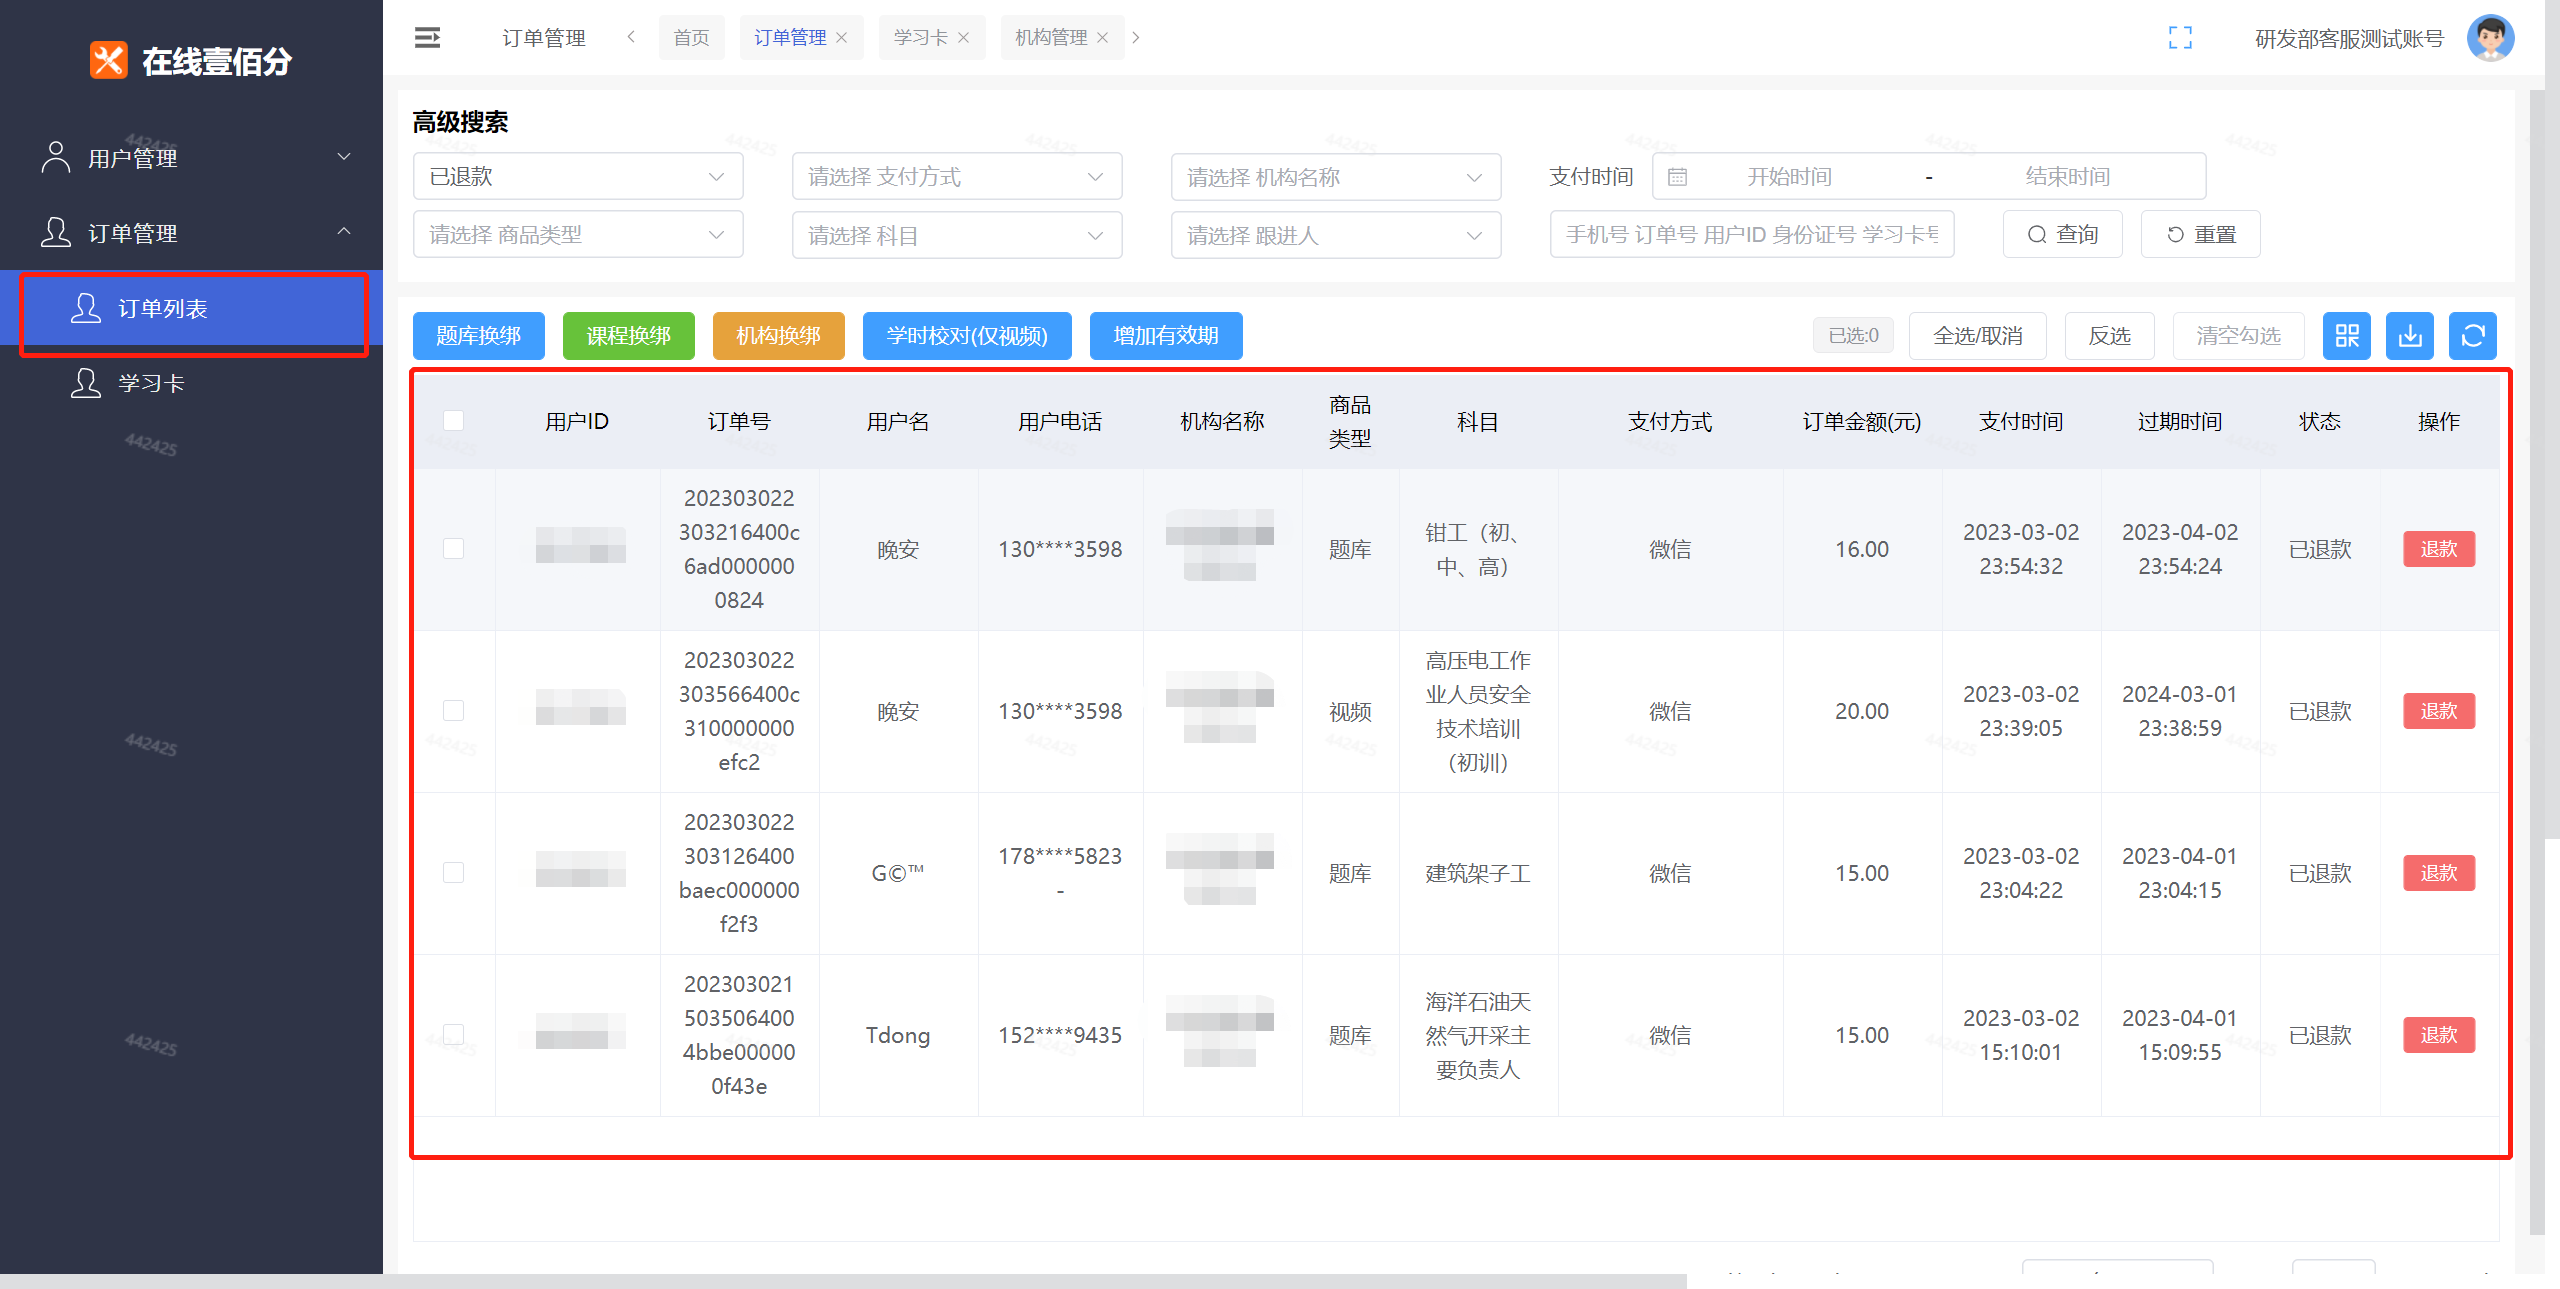Click the horizontal scrollbar at bottom

pyautogui.click(x=843, y=1281)
